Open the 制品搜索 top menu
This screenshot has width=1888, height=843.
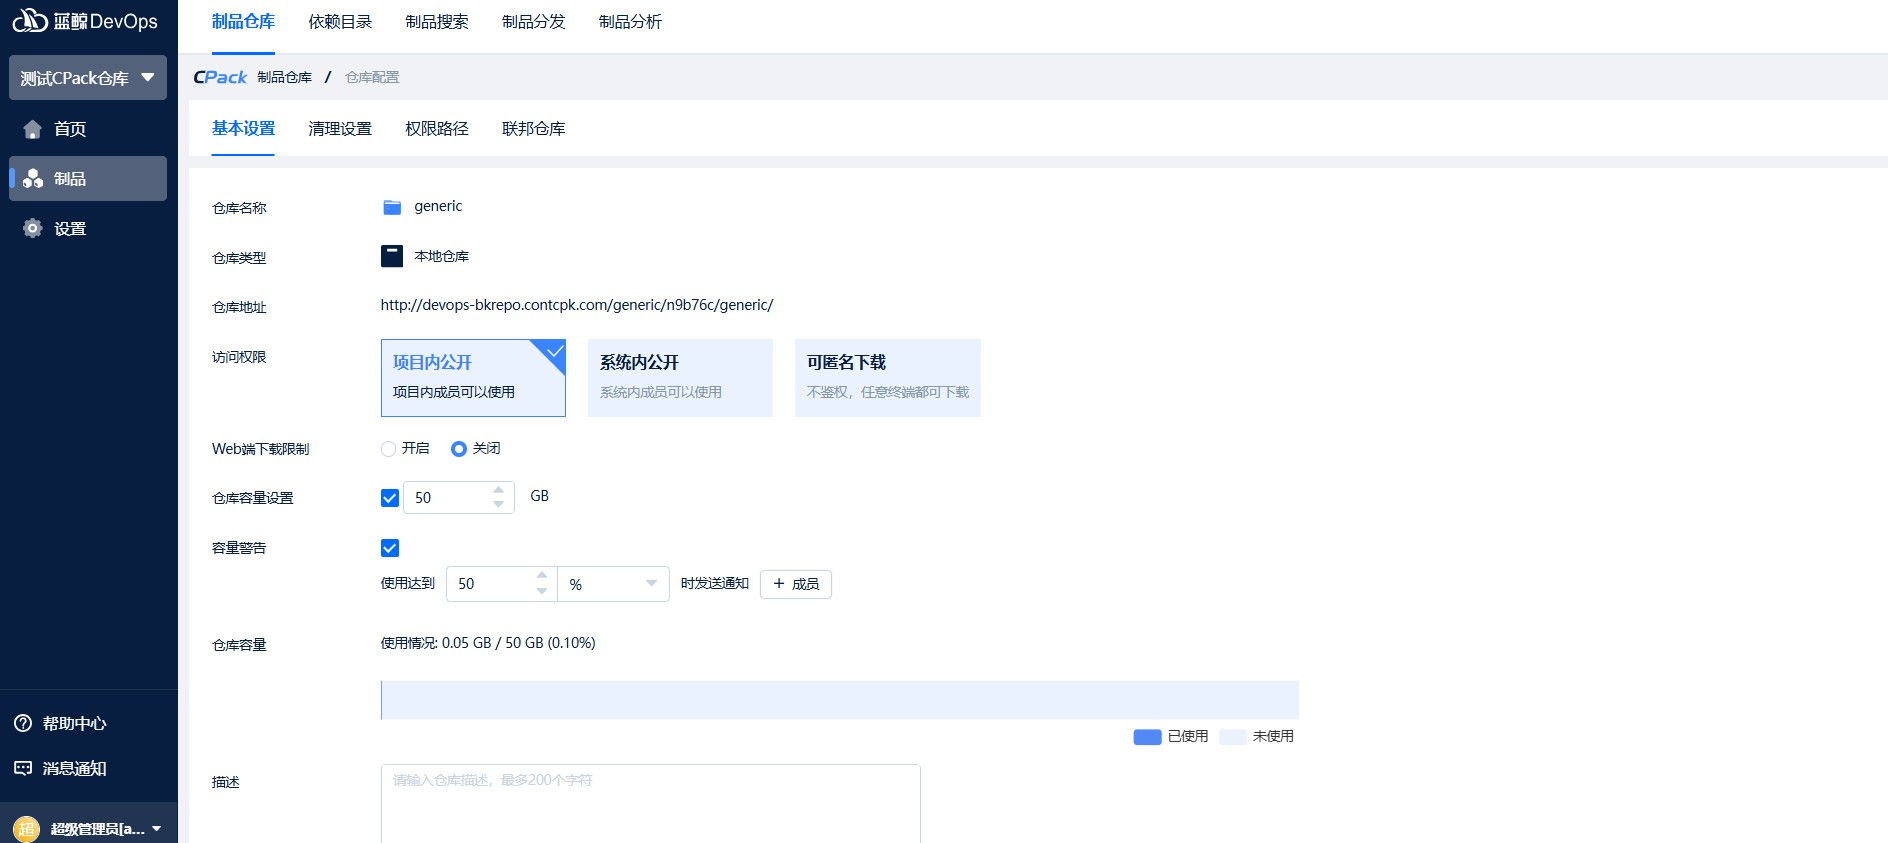pos(437,22)
